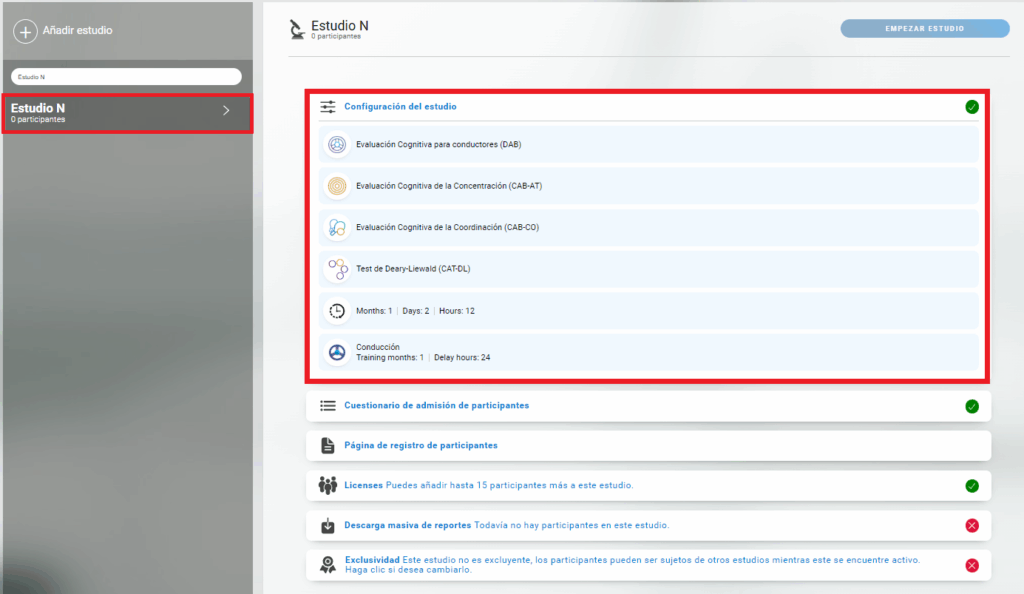Open Página de registro de participantes section

[x=420, y=446]
